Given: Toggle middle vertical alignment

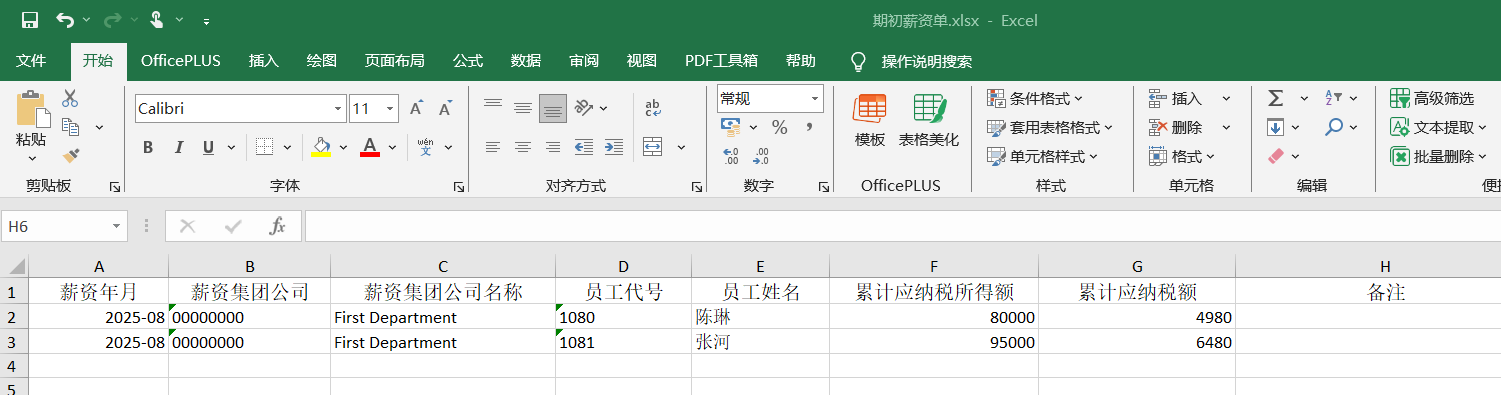Looking at the screenshot, I should coord(522,107).
